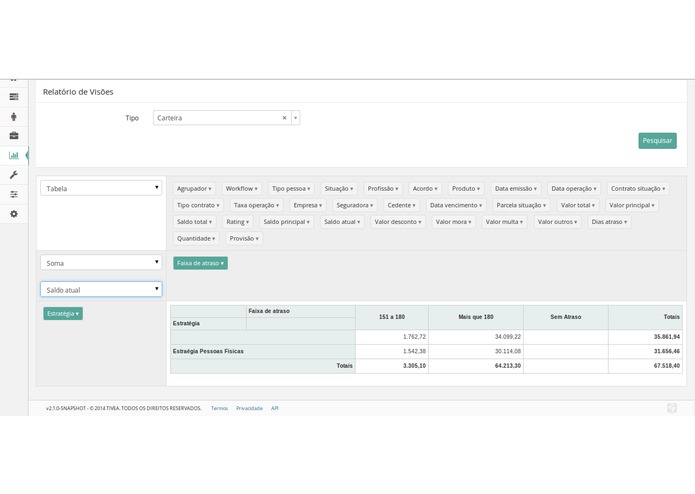Open the Workflow attribute filter
The height and width of the screenshot is (494, 695).
[x=242, y=188]
